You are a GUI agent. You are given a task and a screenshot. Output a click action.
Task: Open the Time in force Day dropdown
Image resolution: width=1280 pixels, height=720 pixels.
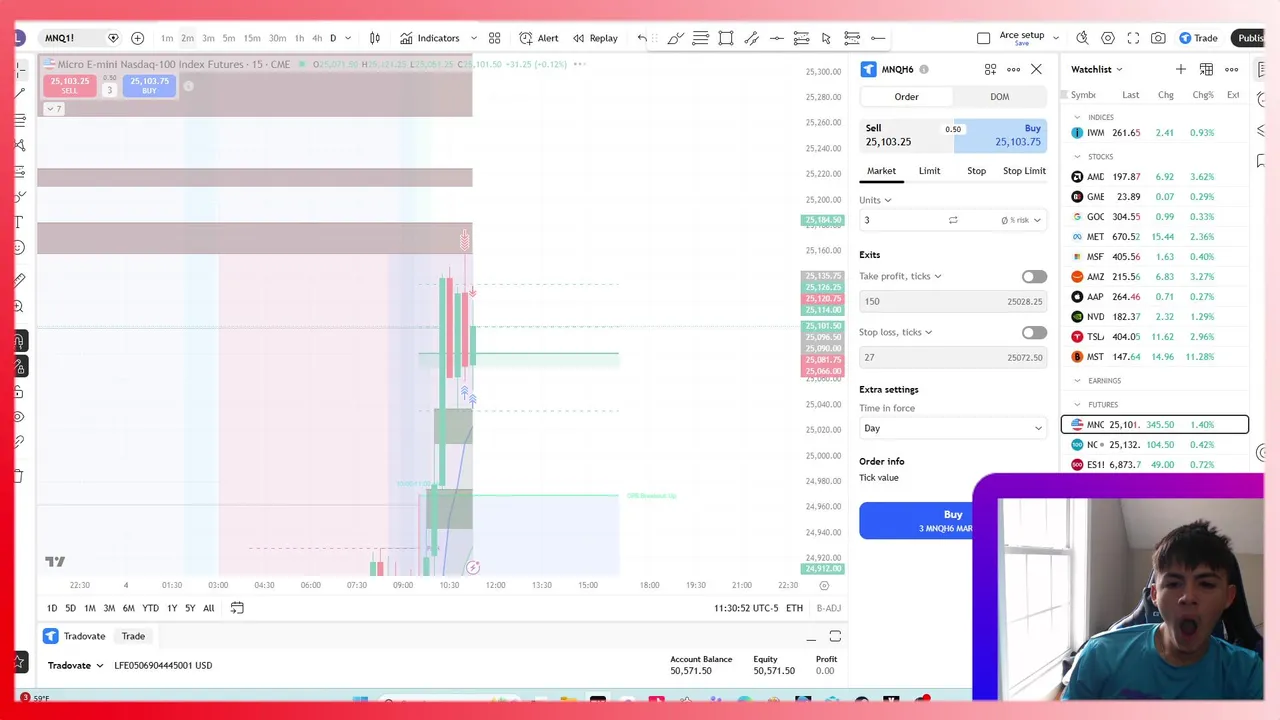[x=953, y=428]
